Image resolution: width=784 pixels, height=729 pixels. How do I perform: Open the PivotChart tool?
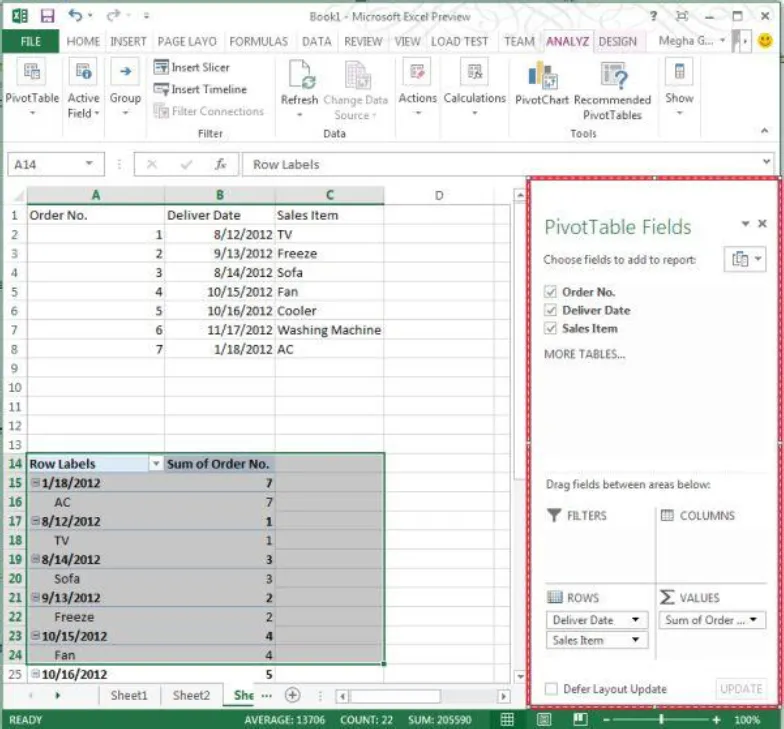point(542,75)
